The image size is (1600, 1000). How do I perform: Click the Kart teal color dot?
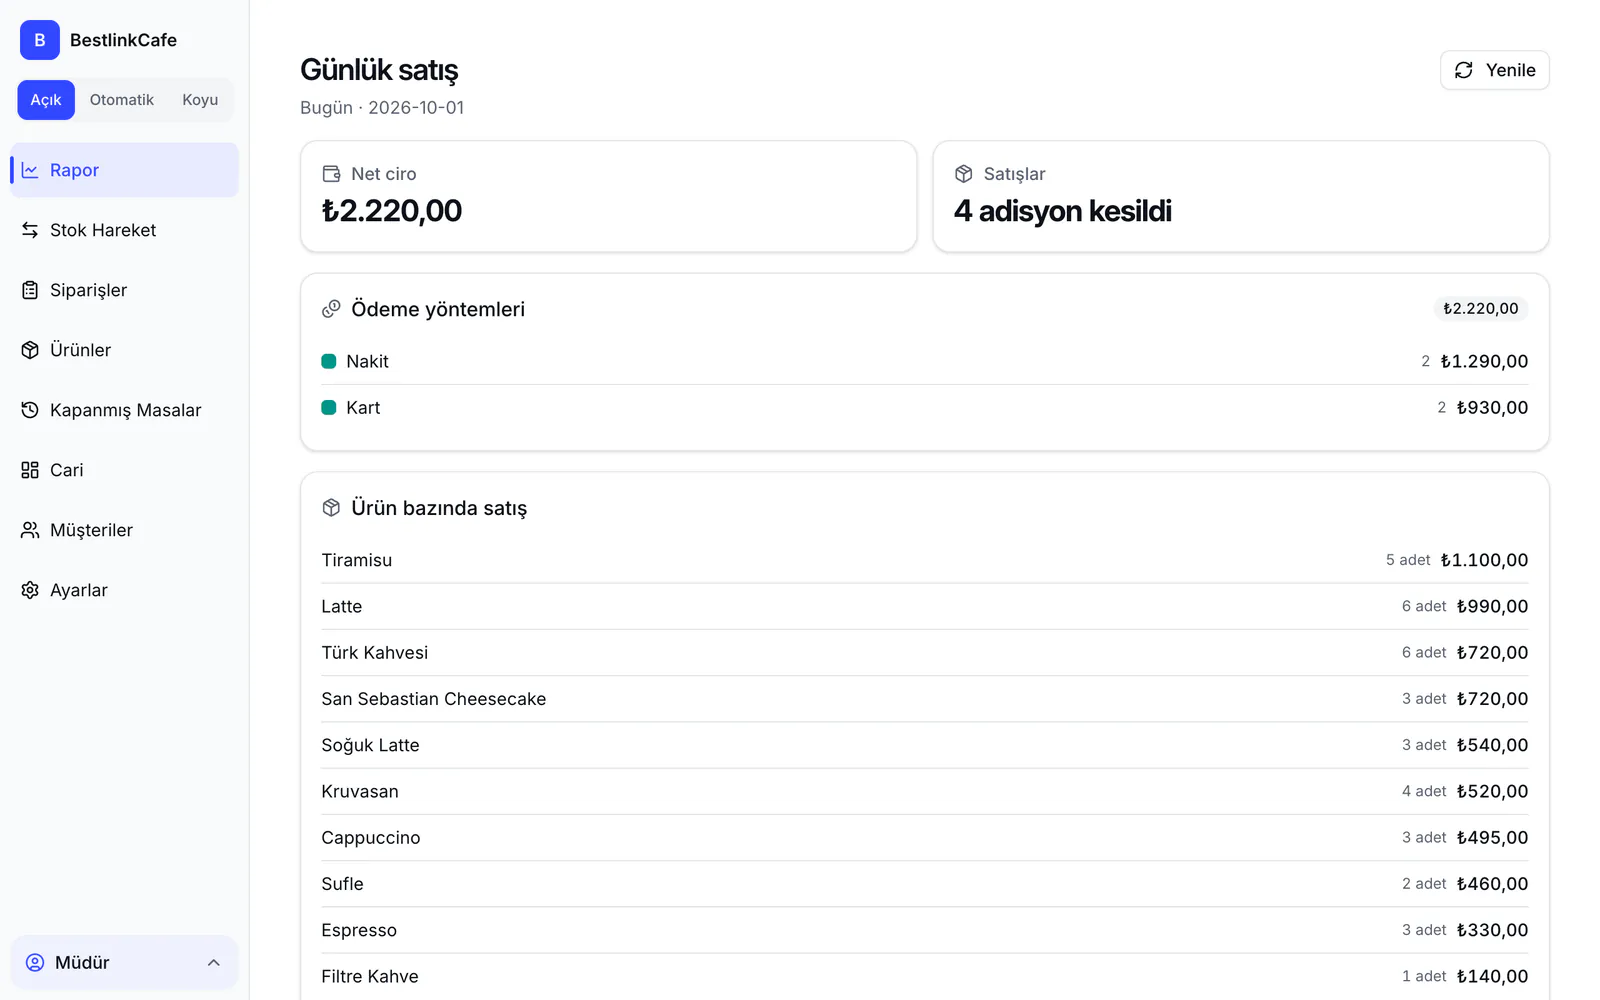tap(328, 407)
